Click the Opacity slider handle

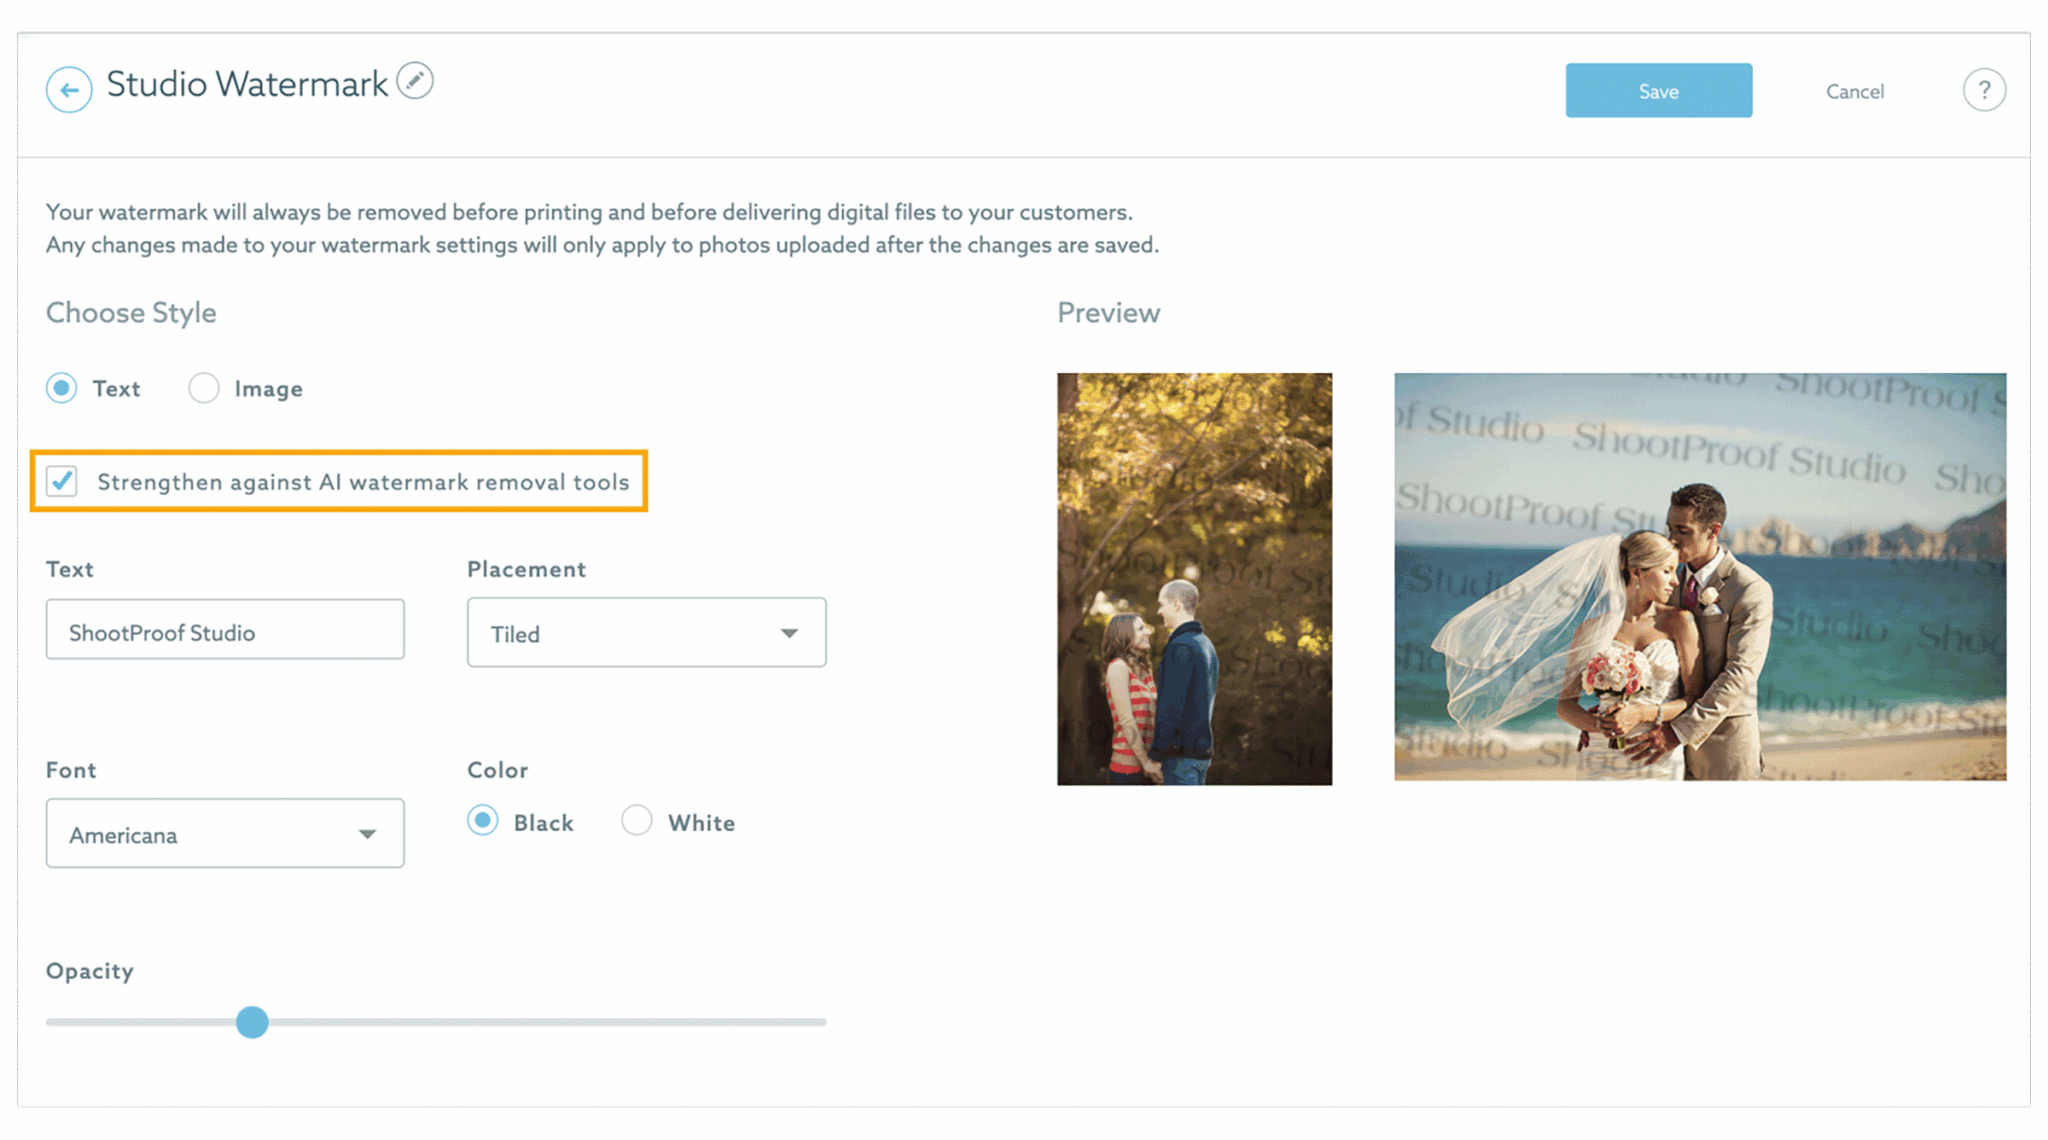[x=252, y=1022]
